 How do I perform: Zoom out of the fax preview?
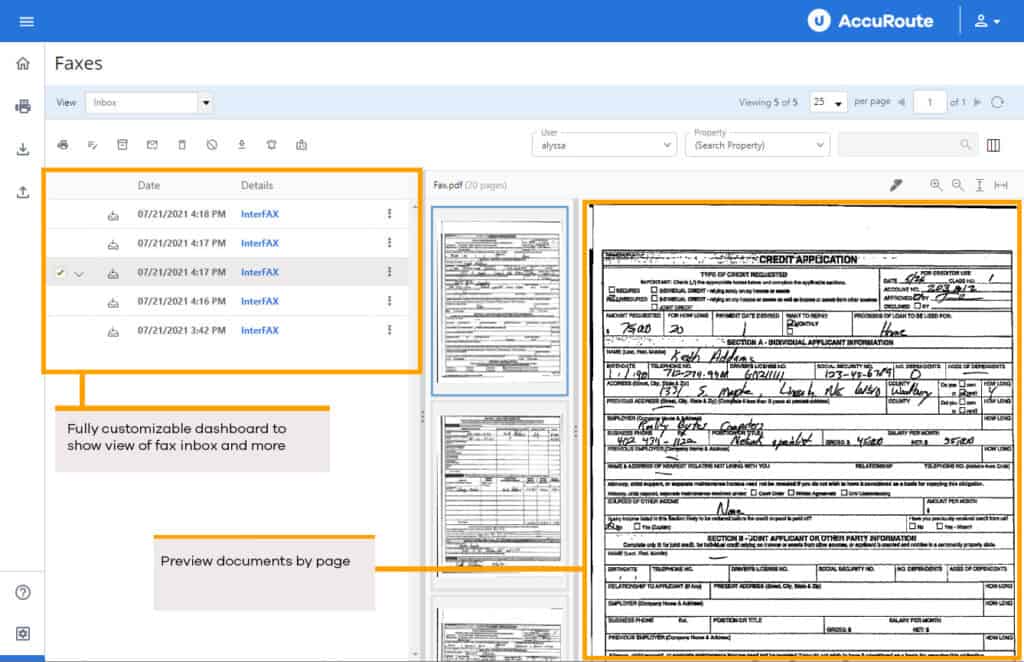point(958,185)
